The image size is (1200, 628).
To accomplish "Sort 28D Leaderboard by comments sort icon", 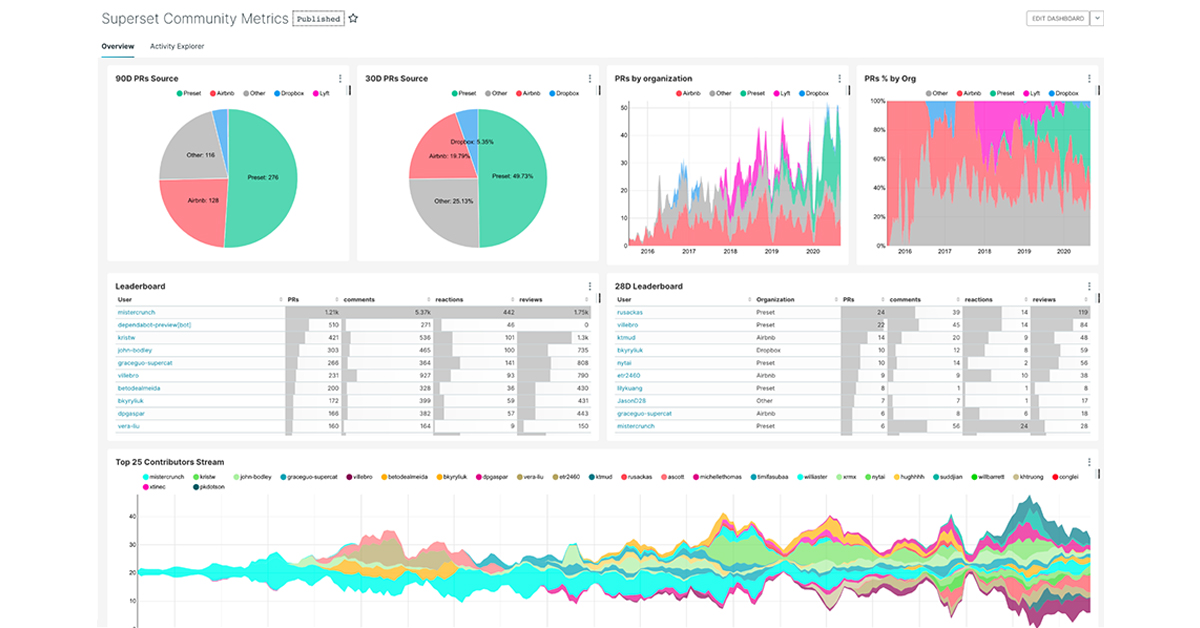I will pyautogui.click(x=957, y=300).
